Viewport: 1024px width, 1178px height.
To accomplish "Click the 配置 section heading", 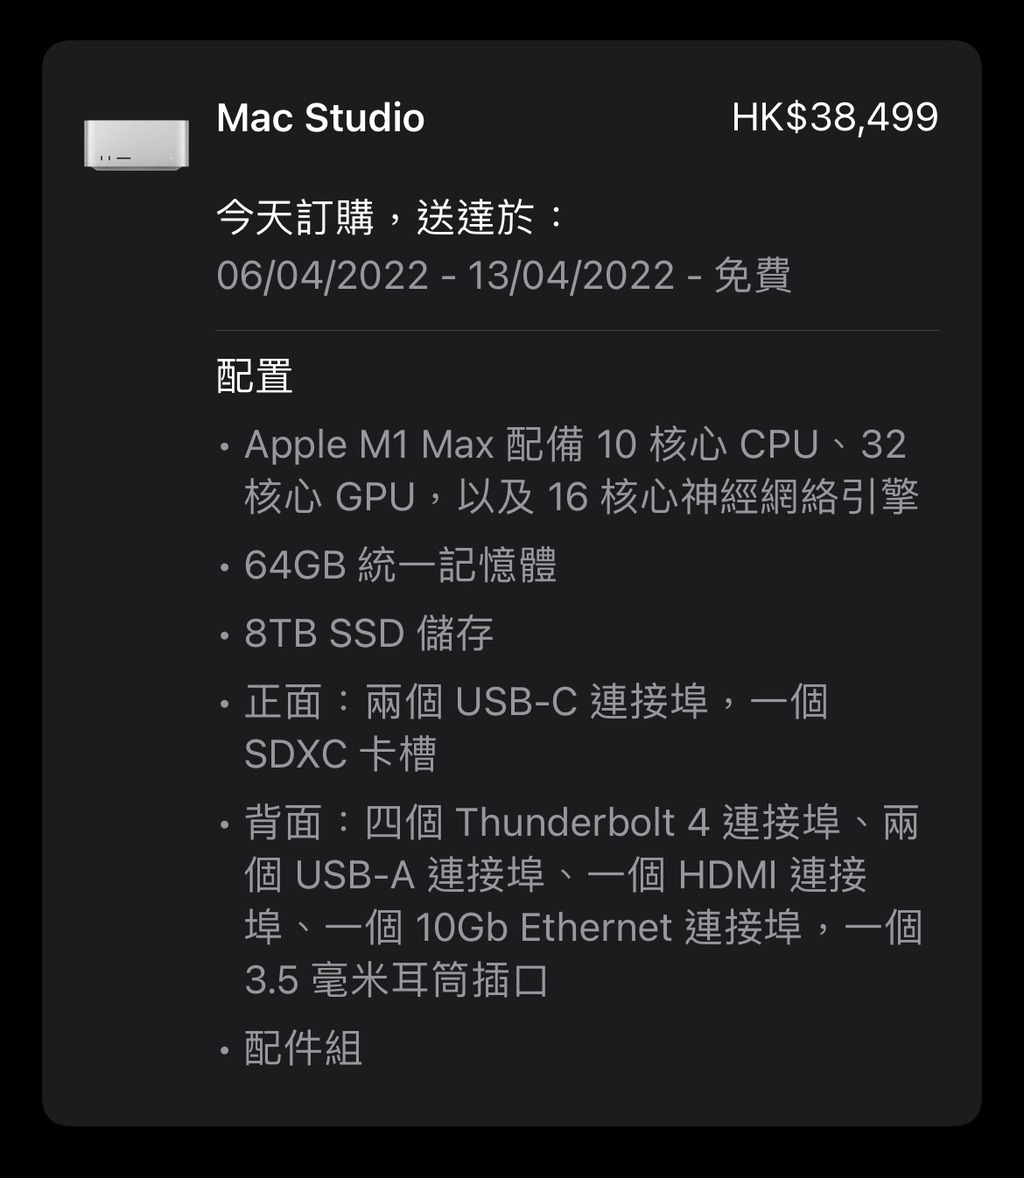I will (x=254, y=376).
